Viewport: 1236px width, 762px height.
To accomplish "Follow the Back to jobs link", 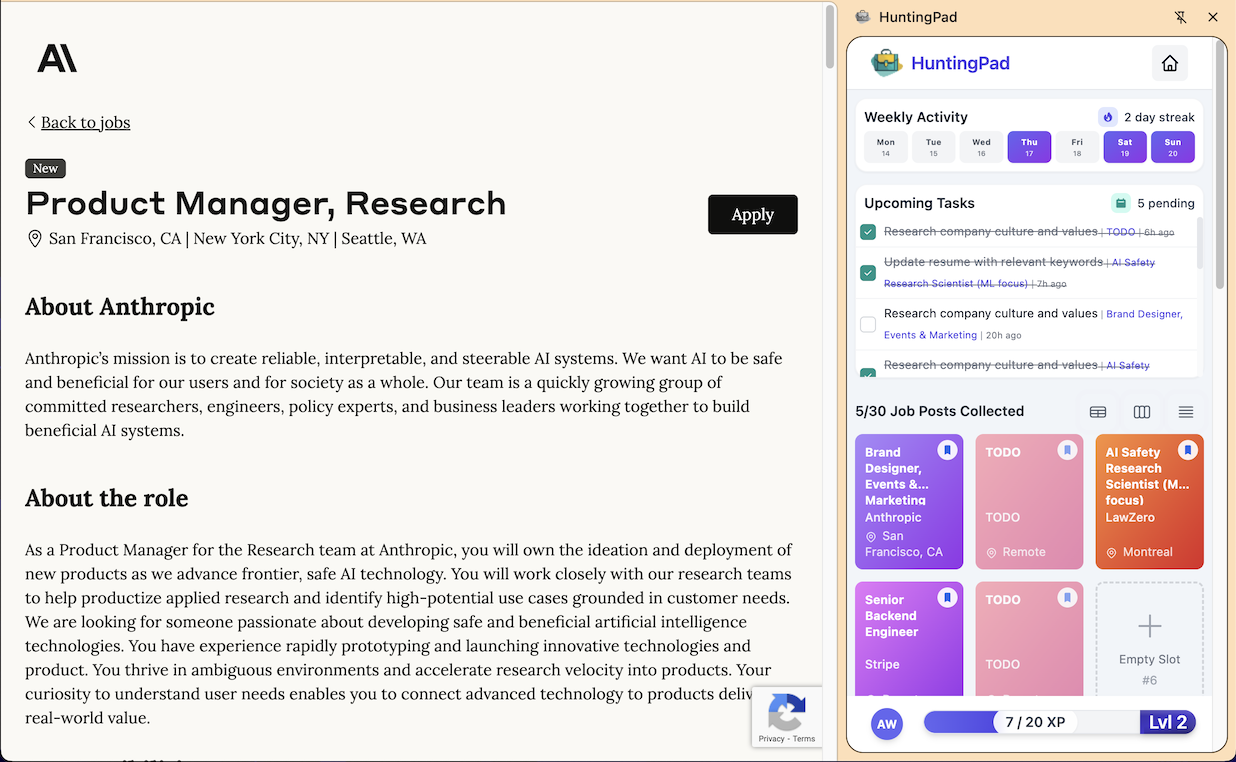I will point(86,122).
